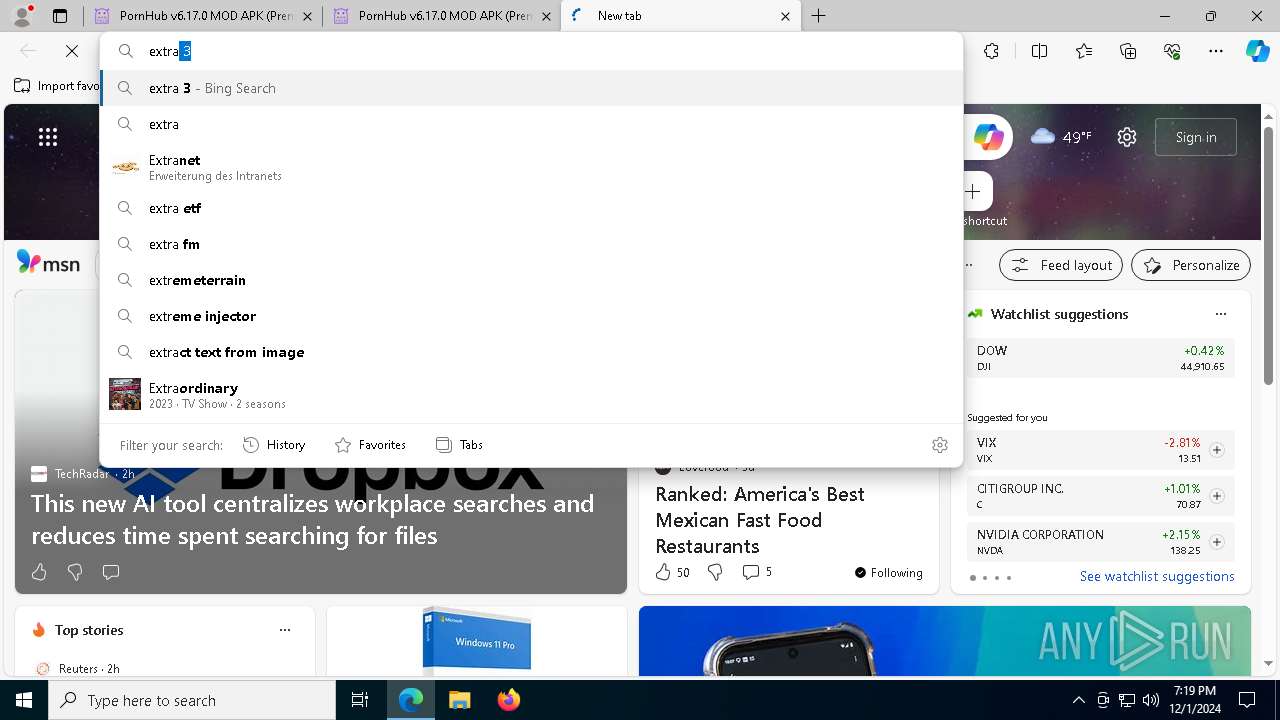Filter search by History
Image resolution: width=1280 pixels, height=720 pixels.
pyautogui.click(x=274, y=445)
